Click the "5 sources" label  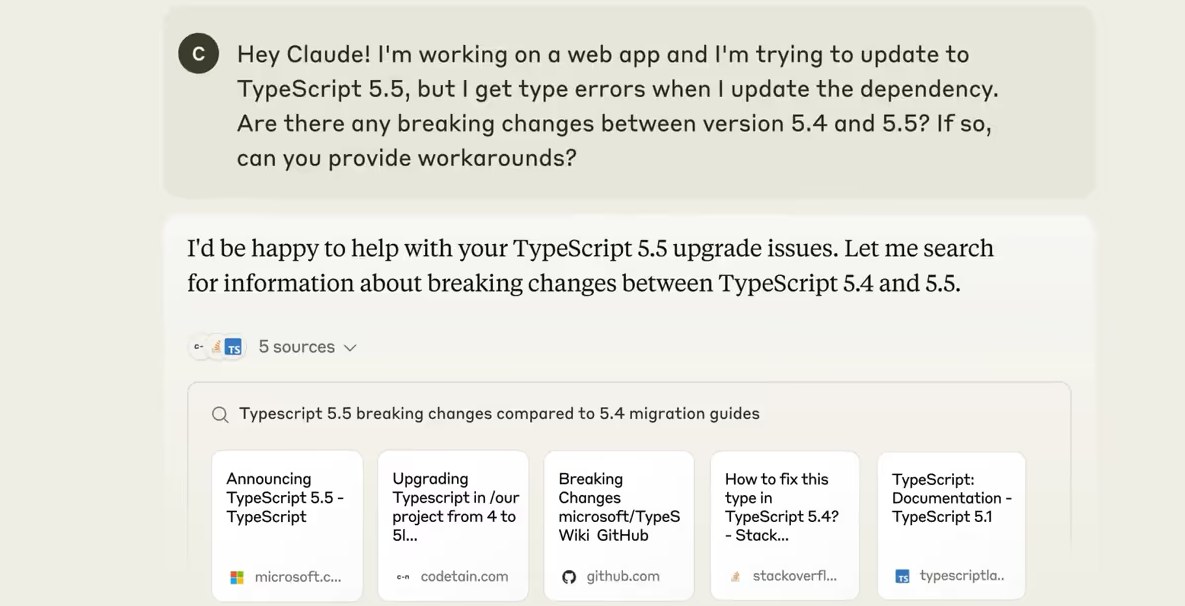coord(296,347)
